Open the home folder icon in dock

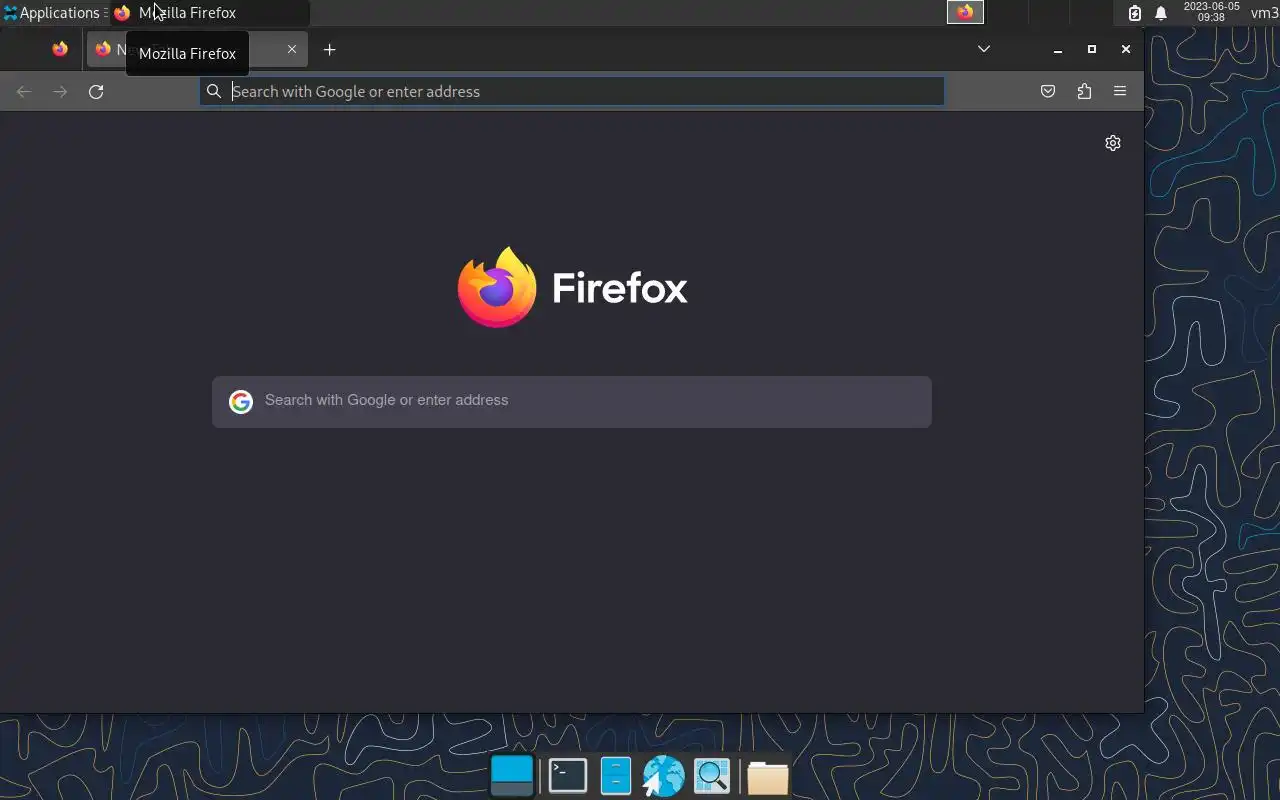(x=768, y=777)
